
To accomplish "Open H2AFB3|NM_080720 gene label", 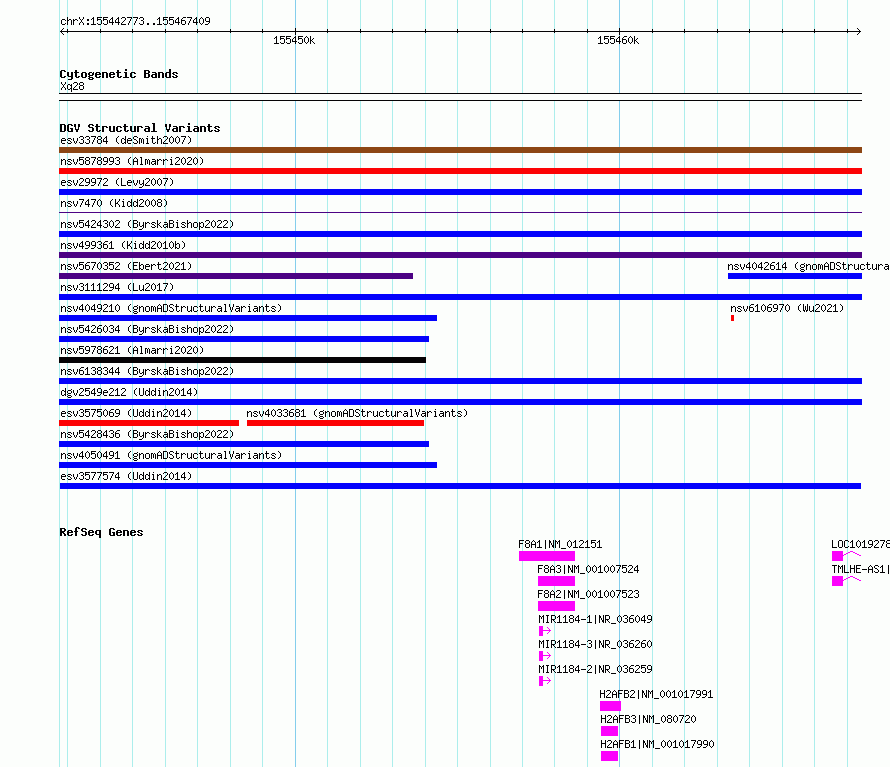I will pyautogui.click(x=648, y=719).
